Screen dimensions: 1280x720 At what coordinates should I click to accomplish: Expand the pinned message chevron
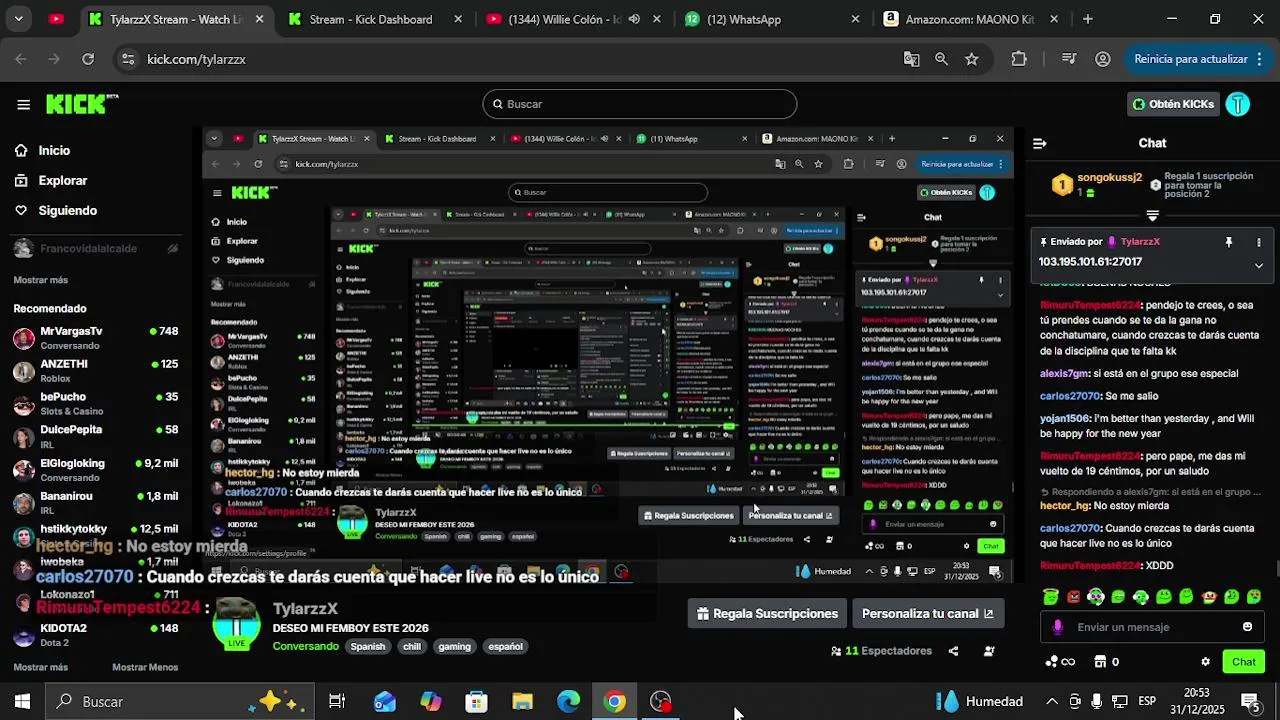tap(1259, 265)
